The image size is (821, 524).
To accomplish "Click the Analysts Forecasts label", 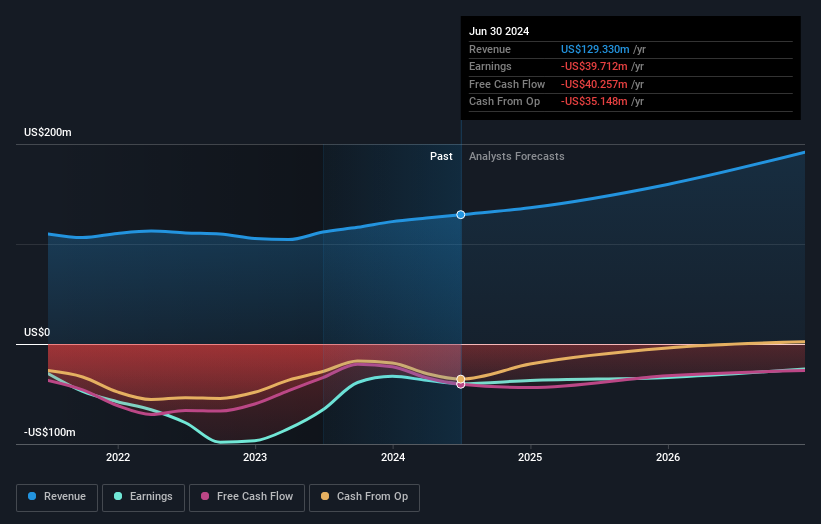I will point(517,156).
